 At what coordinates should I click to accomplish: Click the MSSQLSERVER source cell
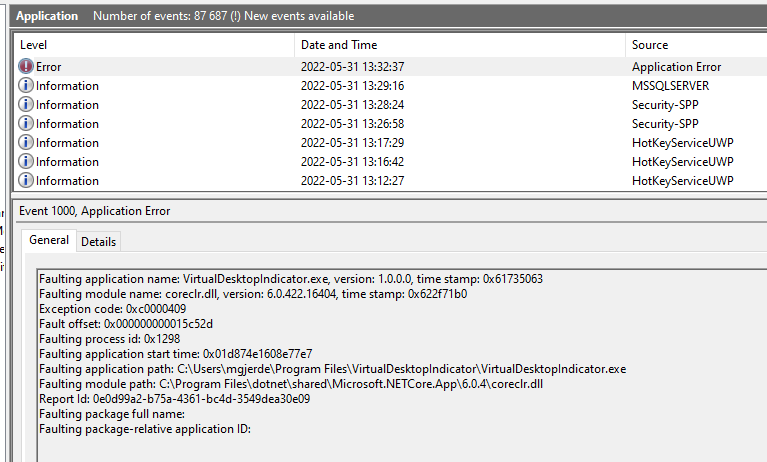[x=670, y=86]
